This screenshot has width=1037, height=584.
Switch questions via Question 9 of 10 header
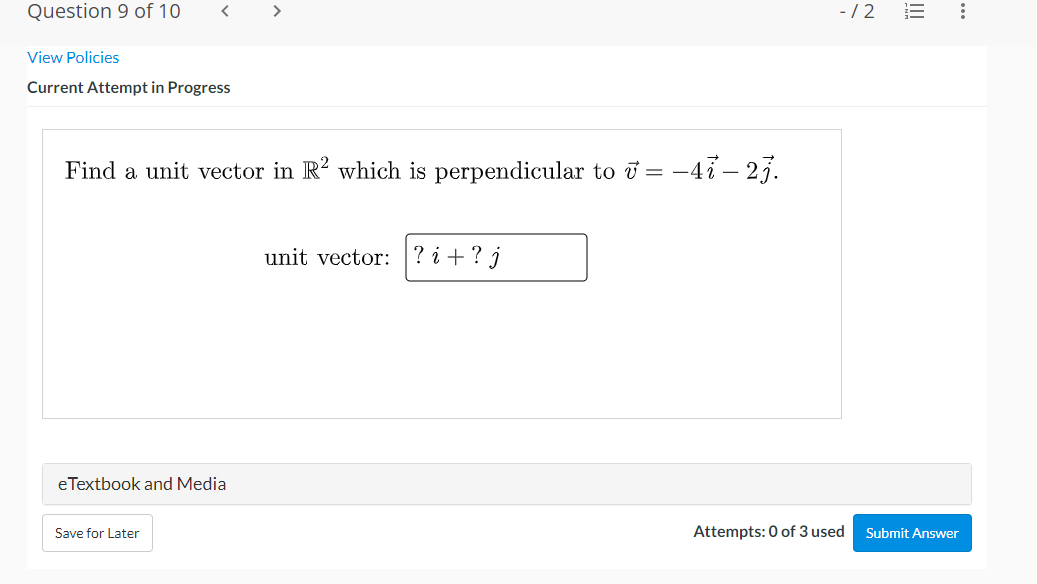(x=103, y=11)
